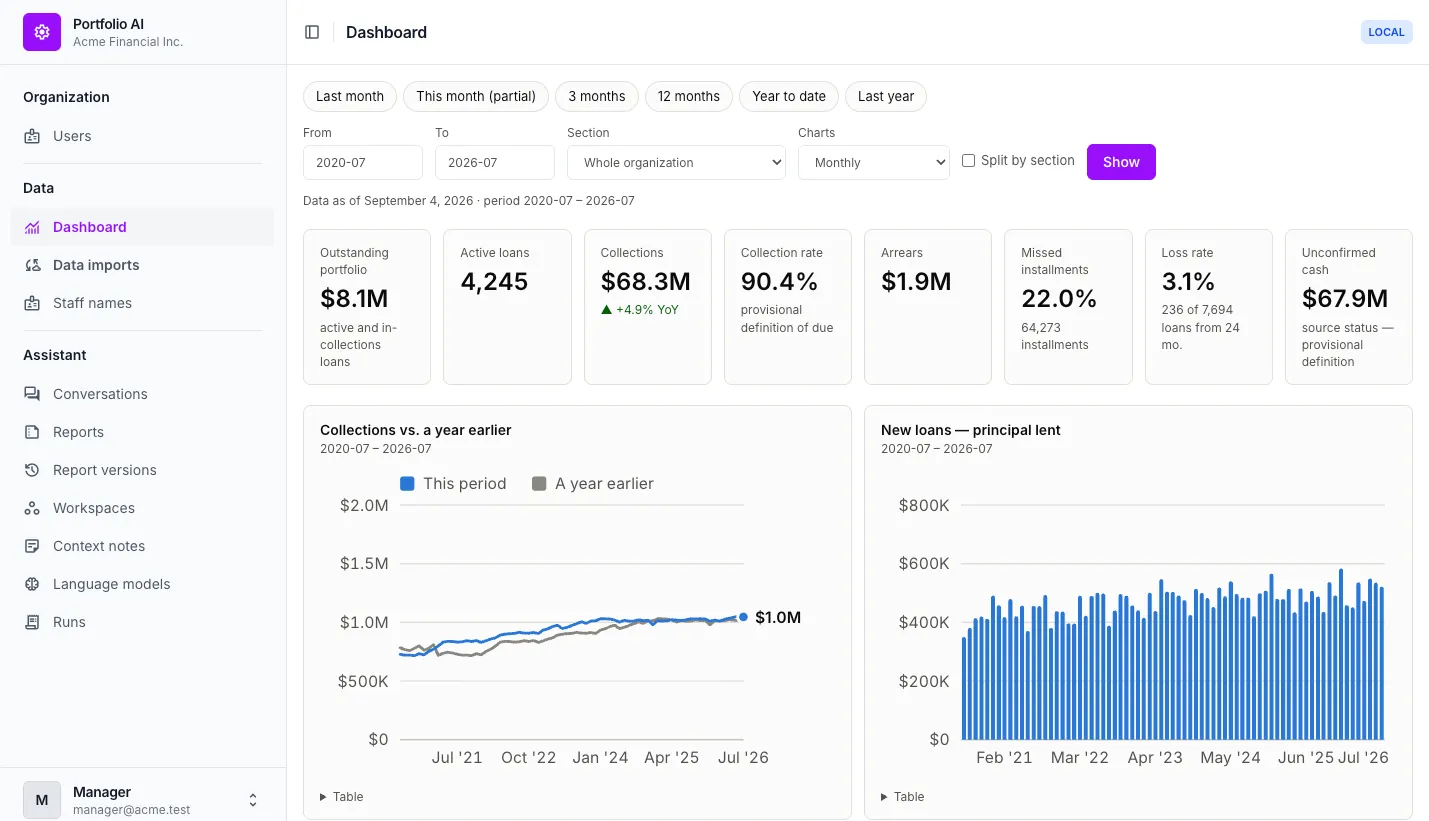Click the Show button
This screenshot has height=821, width=1429.
1121,162
